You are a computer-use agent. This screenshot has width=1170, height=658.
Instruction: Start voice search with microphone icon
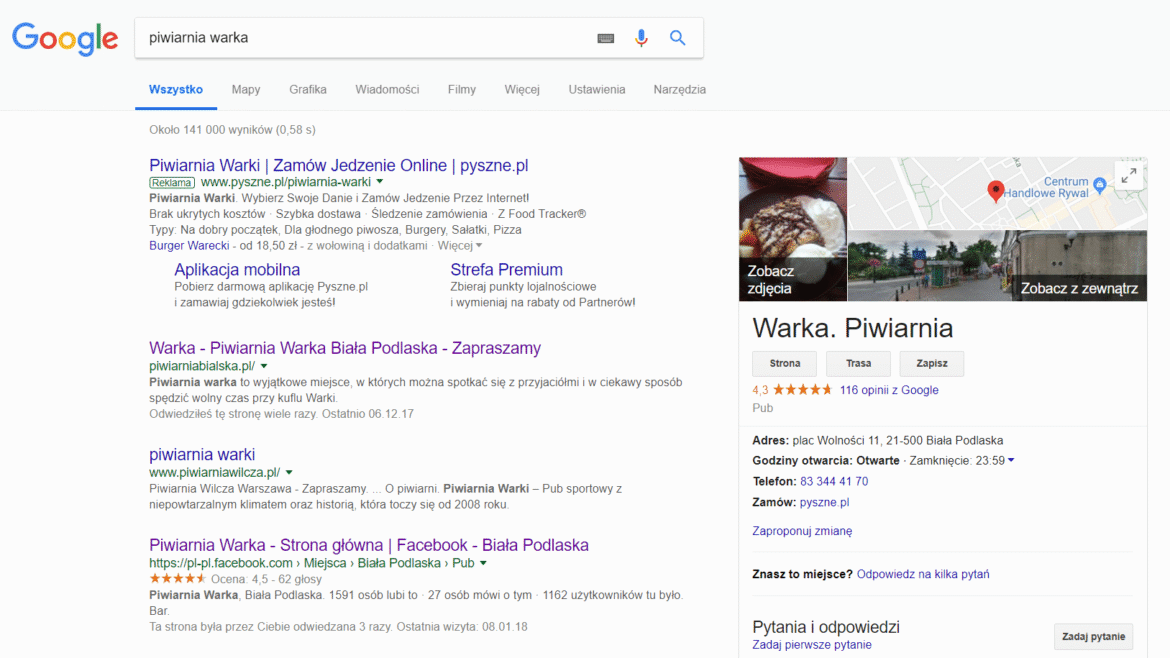click(641, 38)
